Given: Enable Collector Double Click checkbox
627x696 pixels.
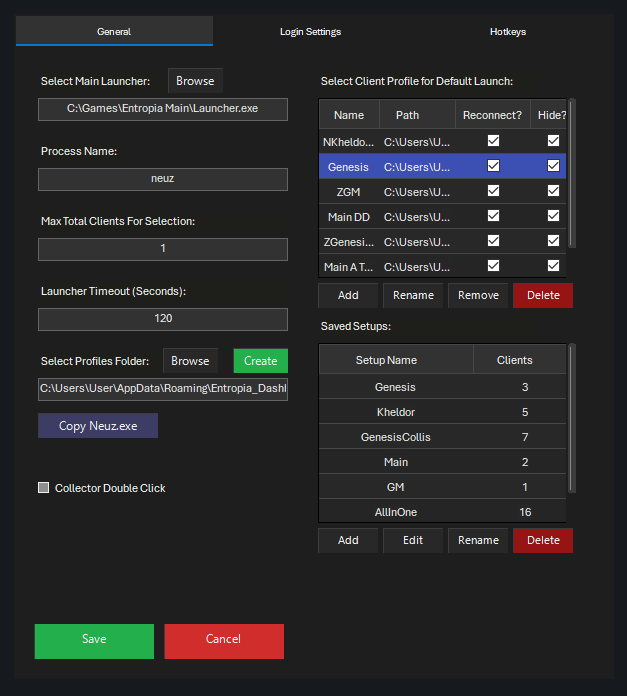Looking at the screenshot, I should click(43, 487).
